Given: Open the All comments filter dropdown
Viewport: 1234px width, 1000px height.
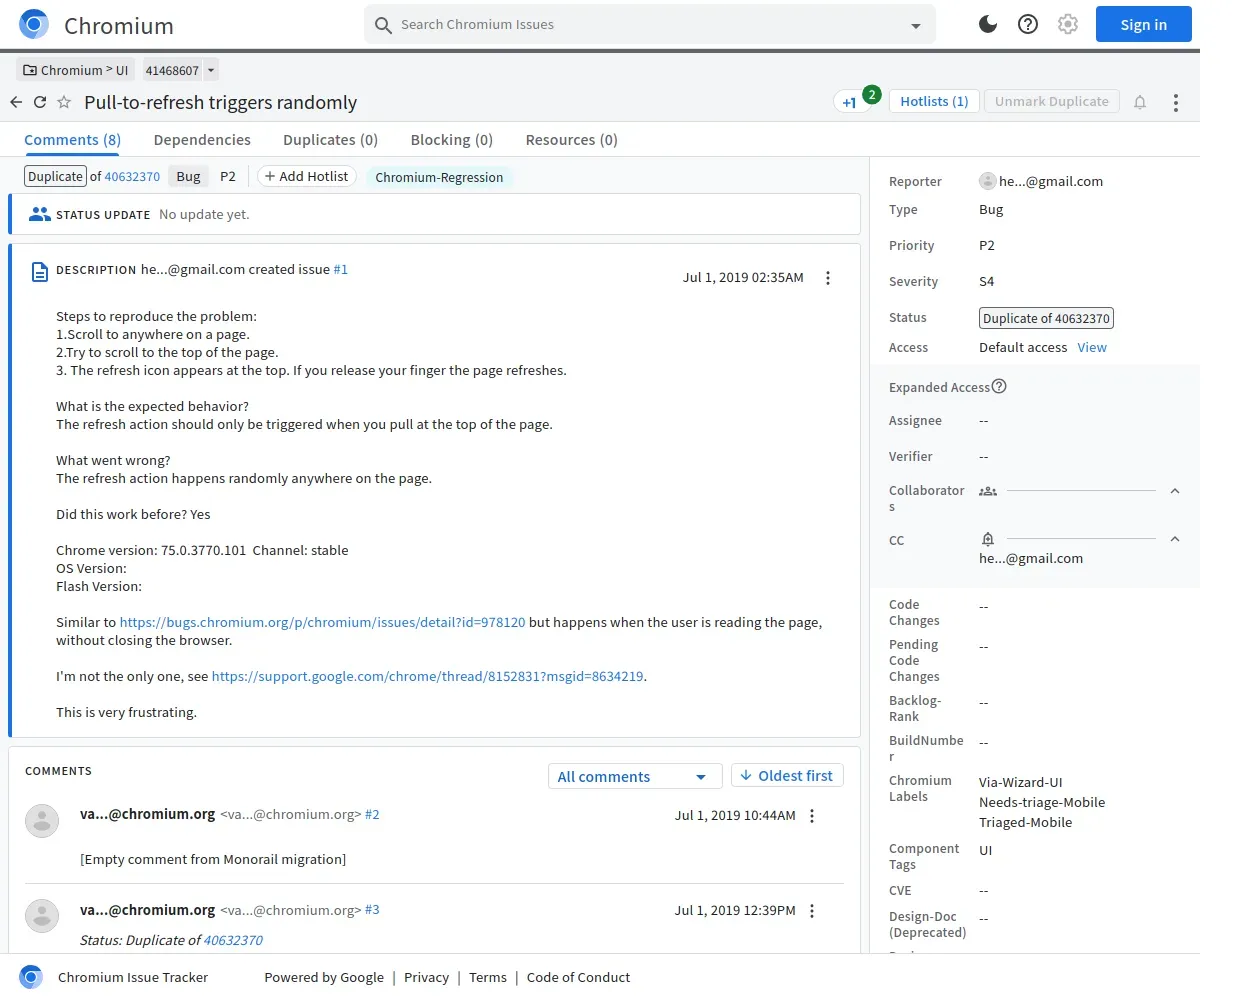Looking at the screenshot, I should point(634,777).
